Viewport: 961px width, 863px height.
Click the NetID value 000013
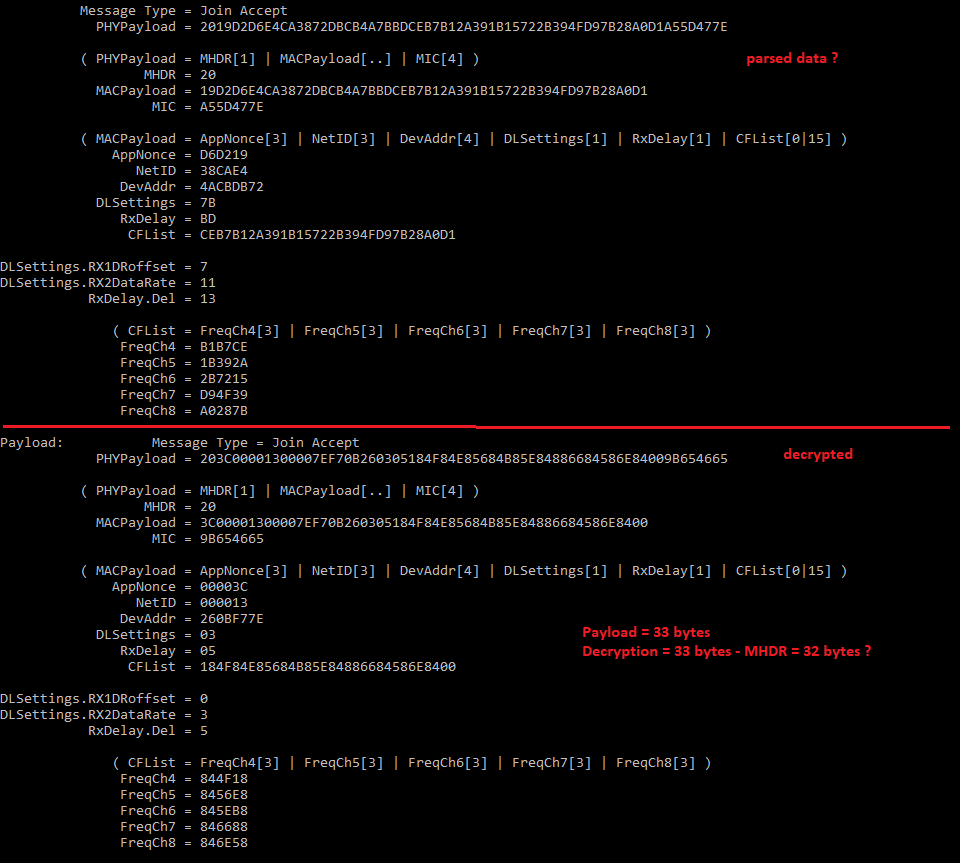pyautogui.click(x=224, y=603)
